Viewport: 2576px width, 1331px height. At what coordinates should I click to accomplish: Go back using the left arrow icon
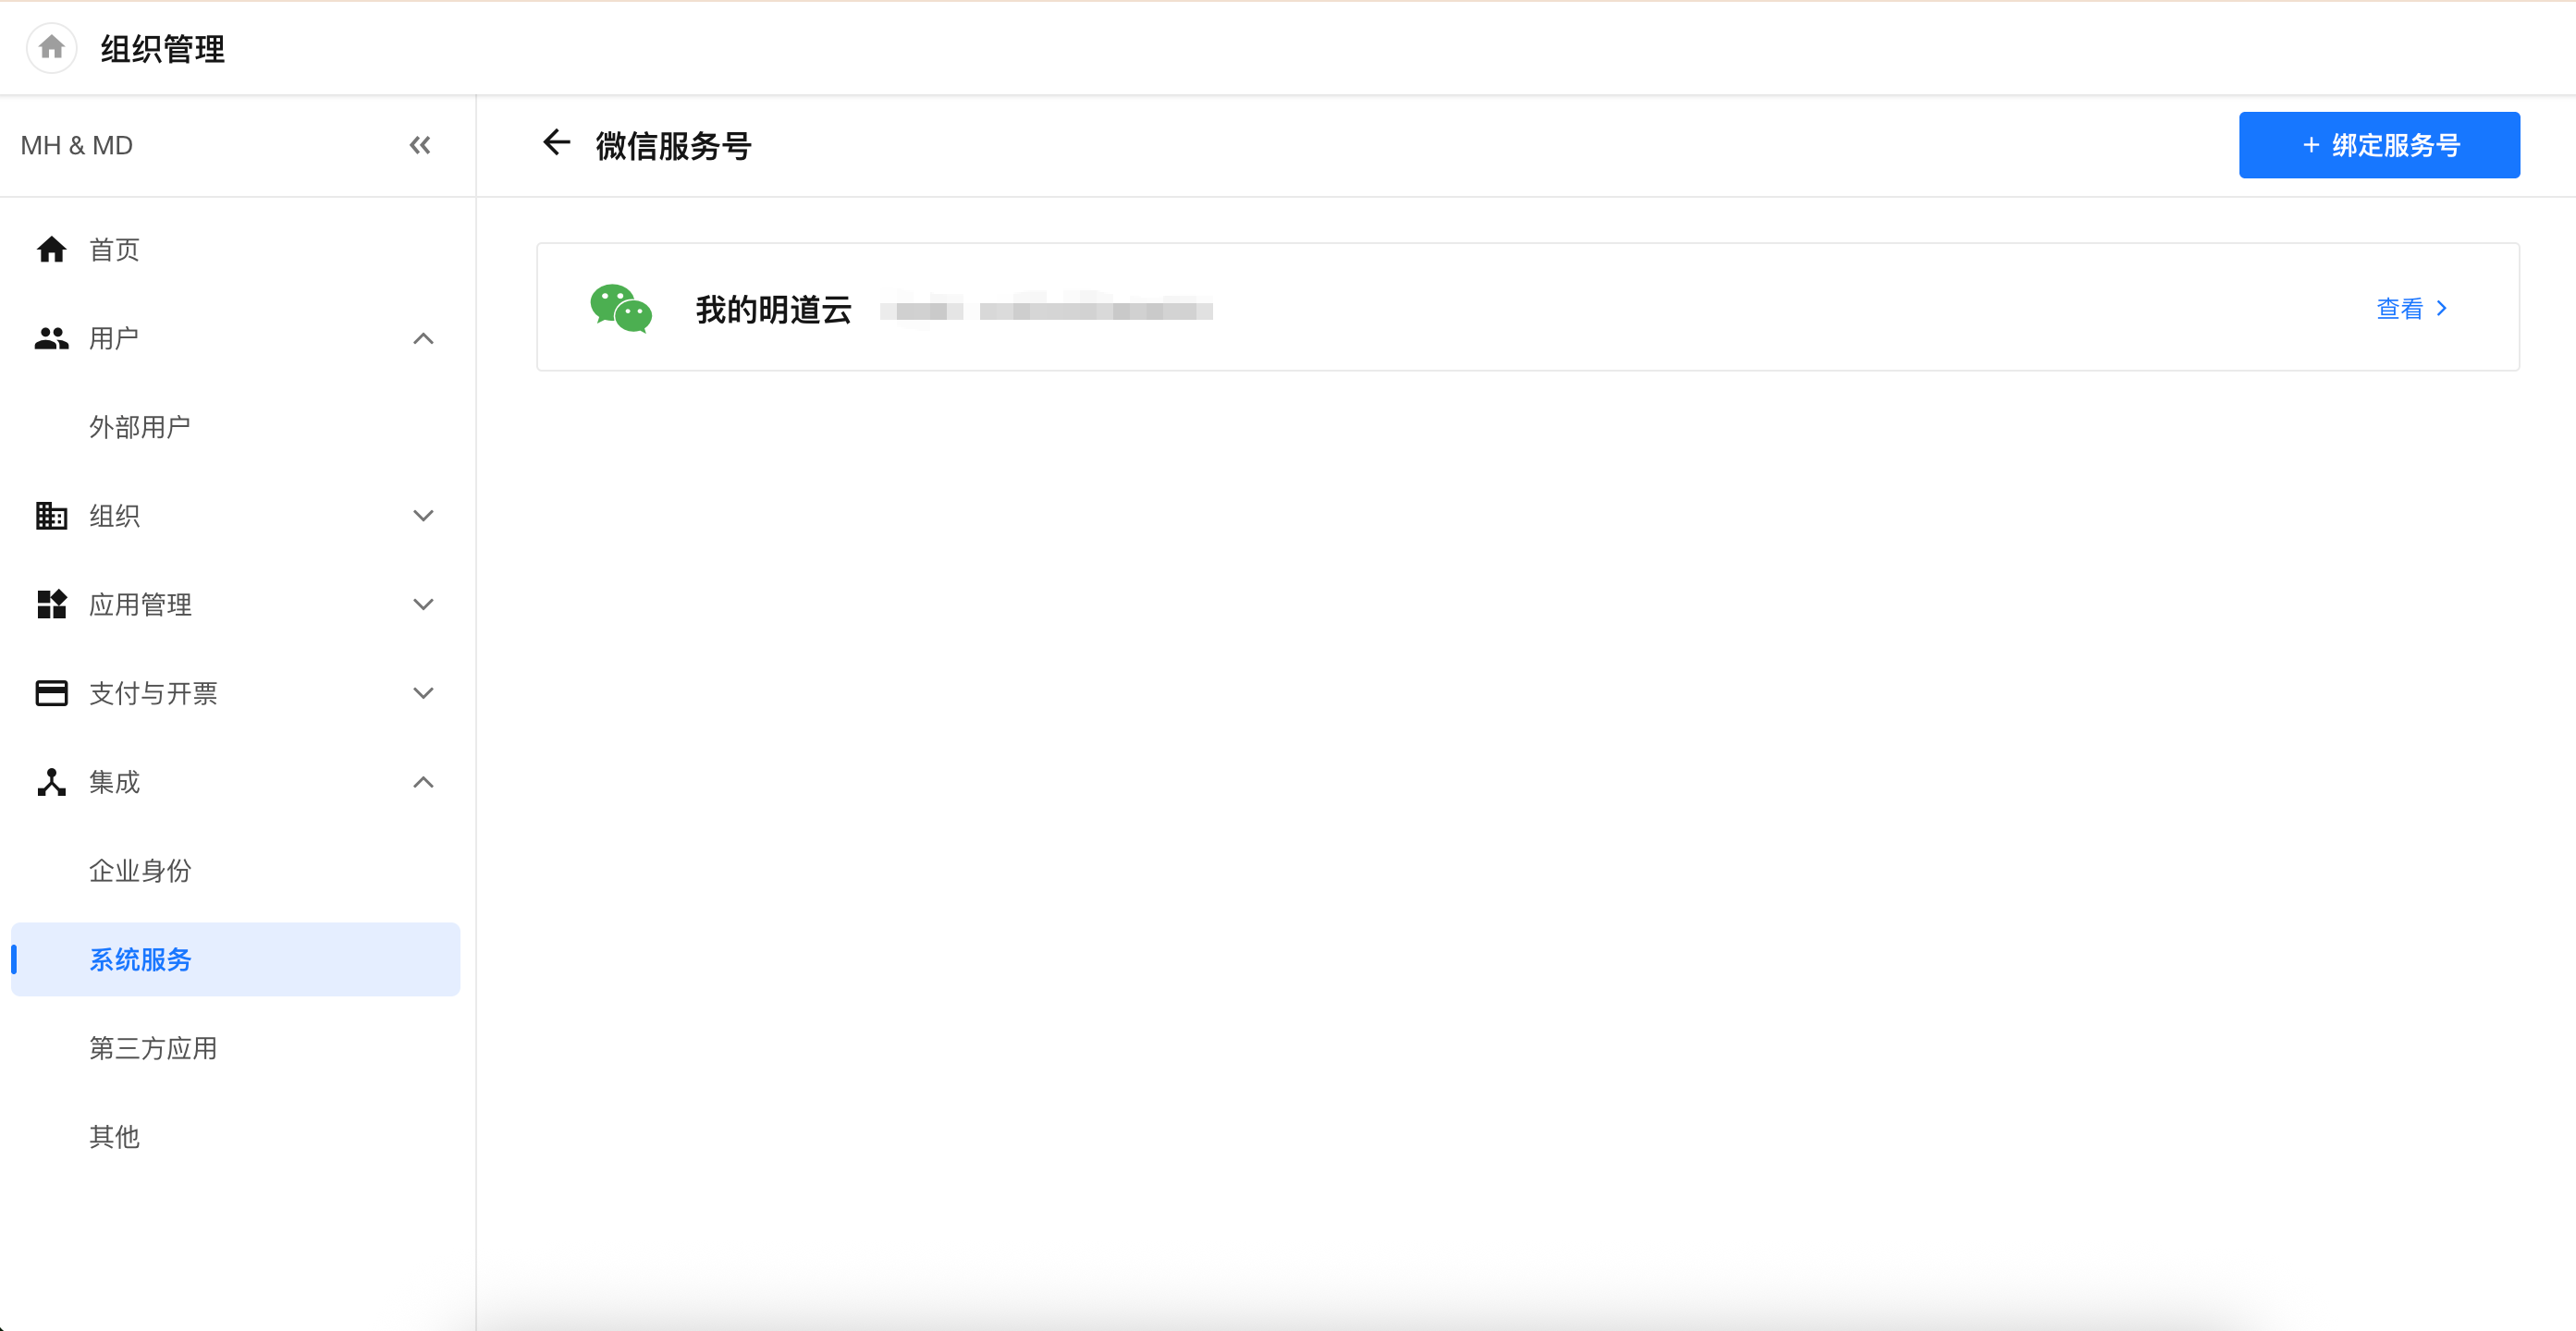[x=556, y=143]
